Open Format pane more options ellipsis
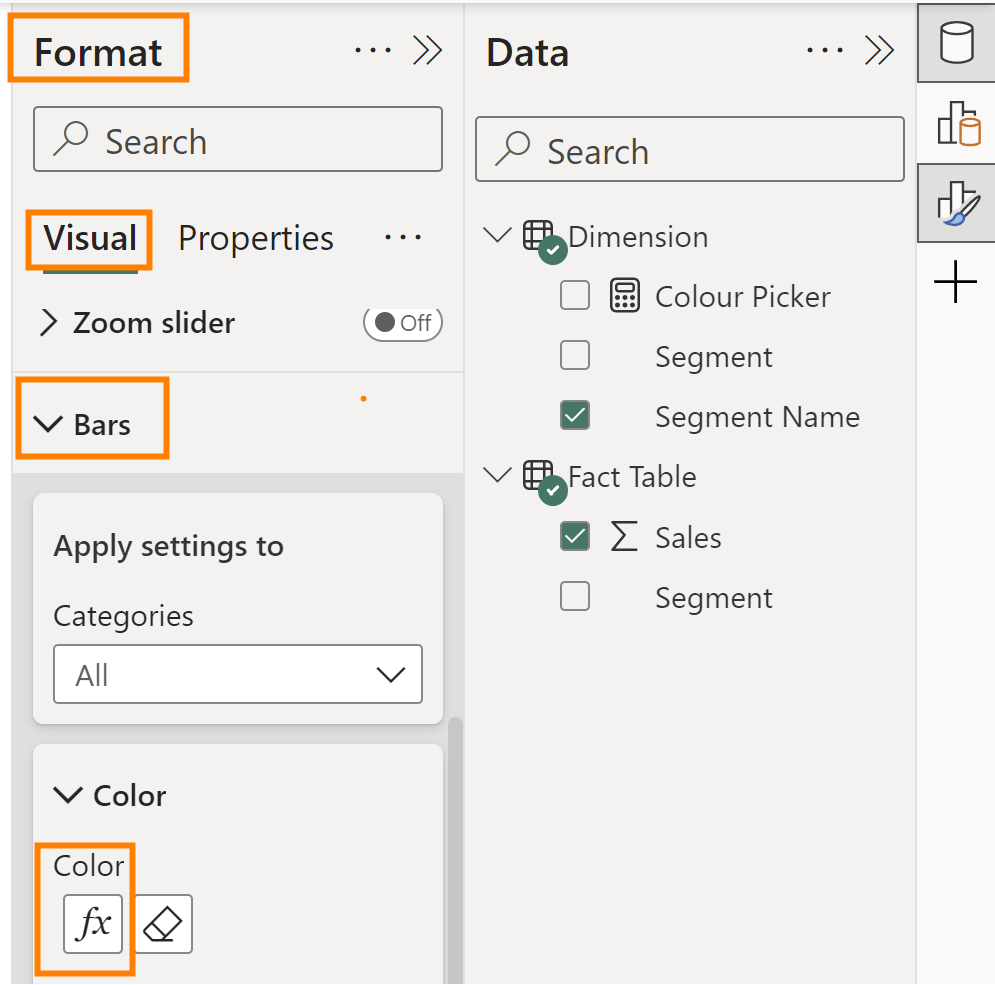 373,51
